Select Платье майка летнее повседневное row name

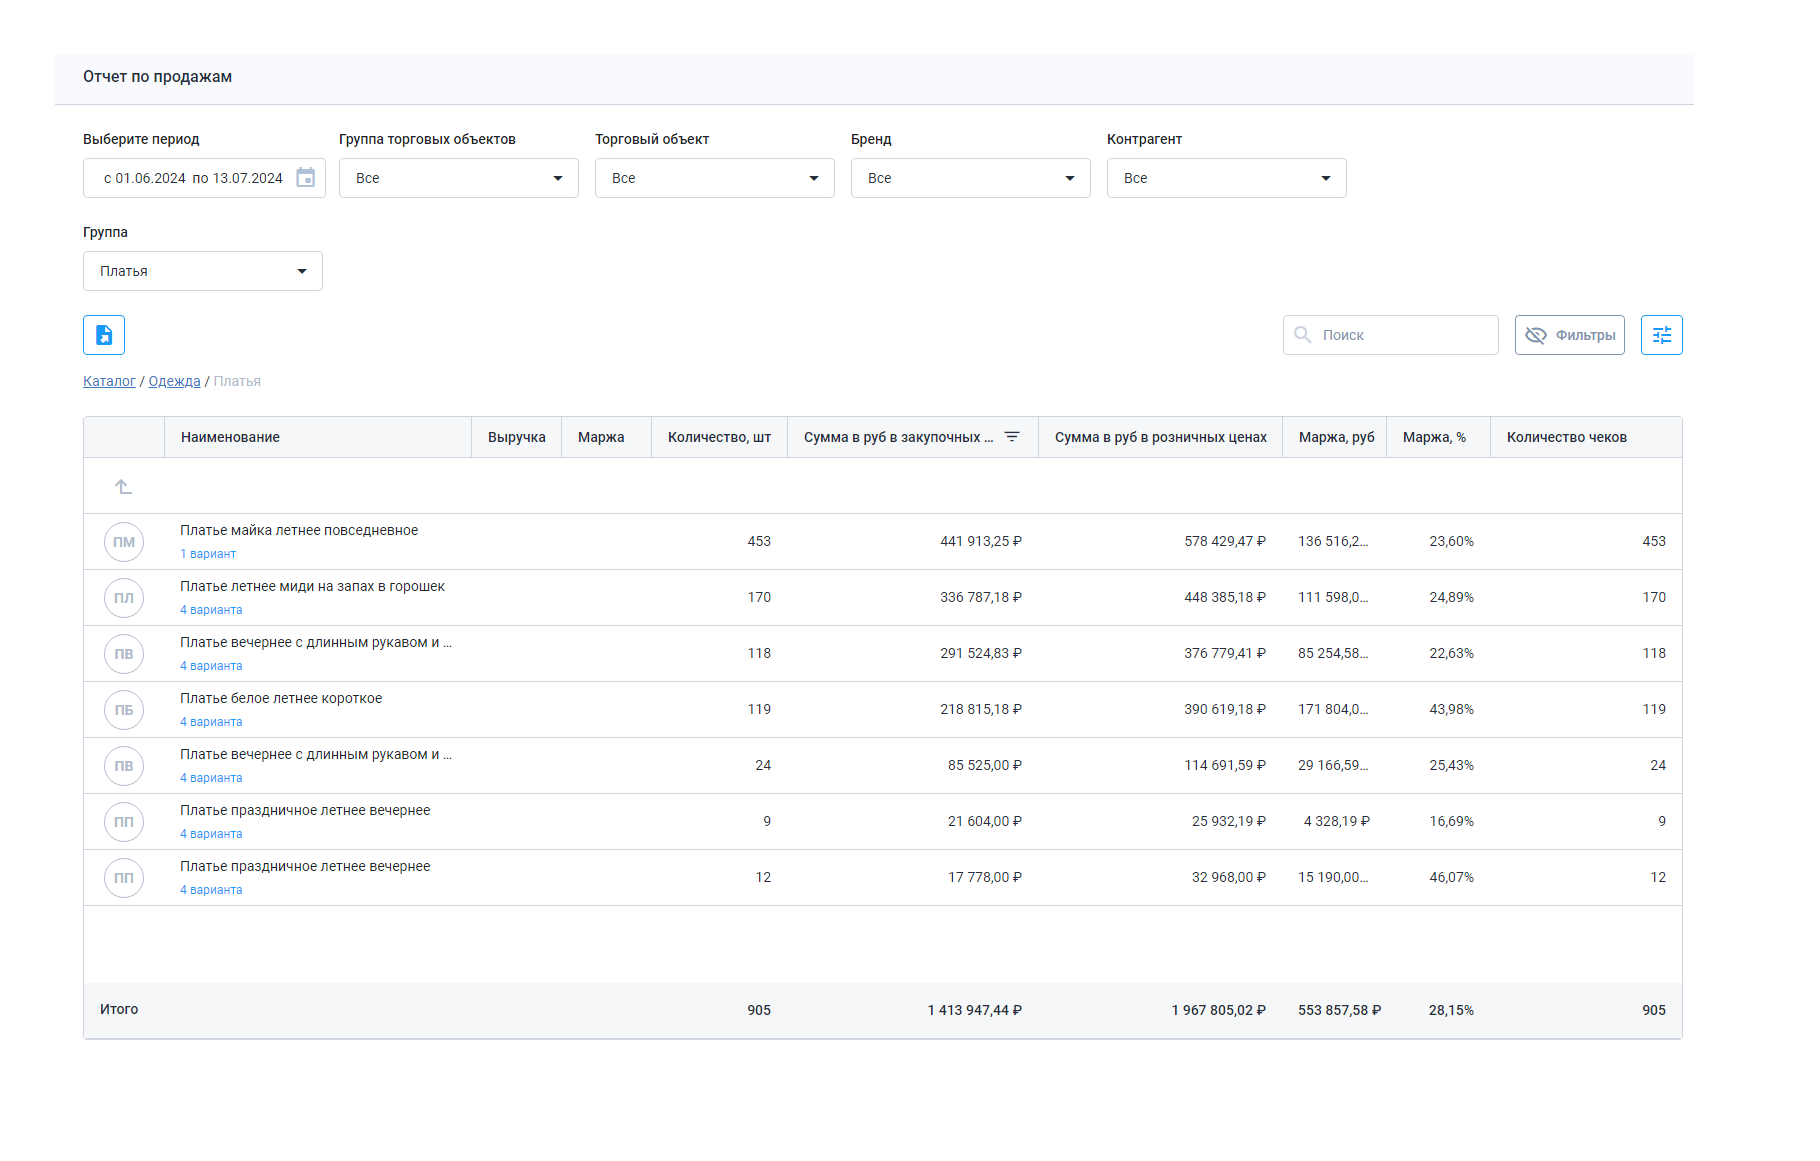299,530
